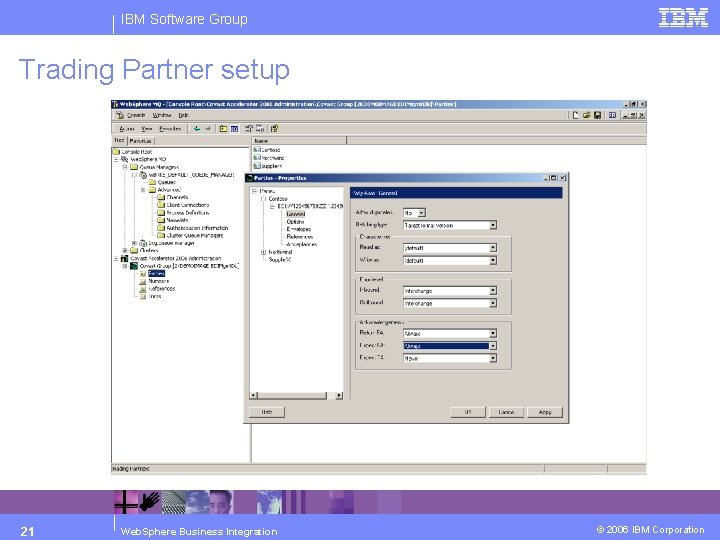This screenshot has height=540, width=720.
Task: Click the WebSphere MQ node icon in tree
Action: pos(125,159)
